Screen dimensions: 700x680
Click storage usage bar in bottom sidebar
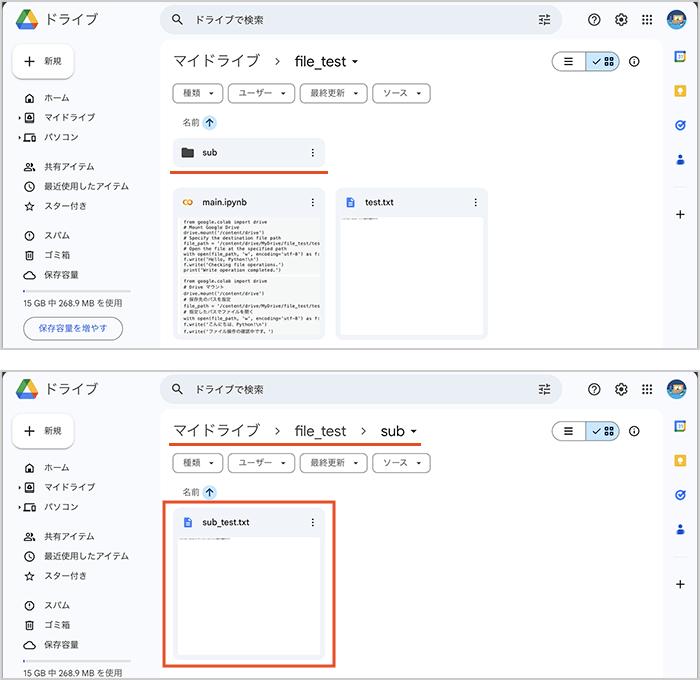coord(77,661)
